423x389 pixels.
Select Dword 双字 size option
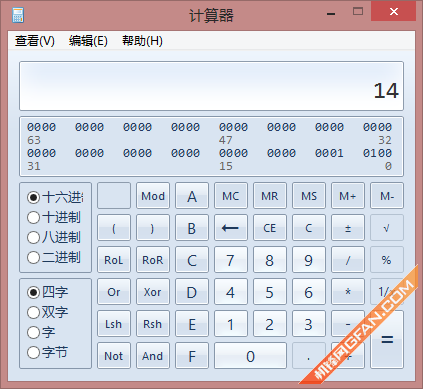(x=48, y=312)
